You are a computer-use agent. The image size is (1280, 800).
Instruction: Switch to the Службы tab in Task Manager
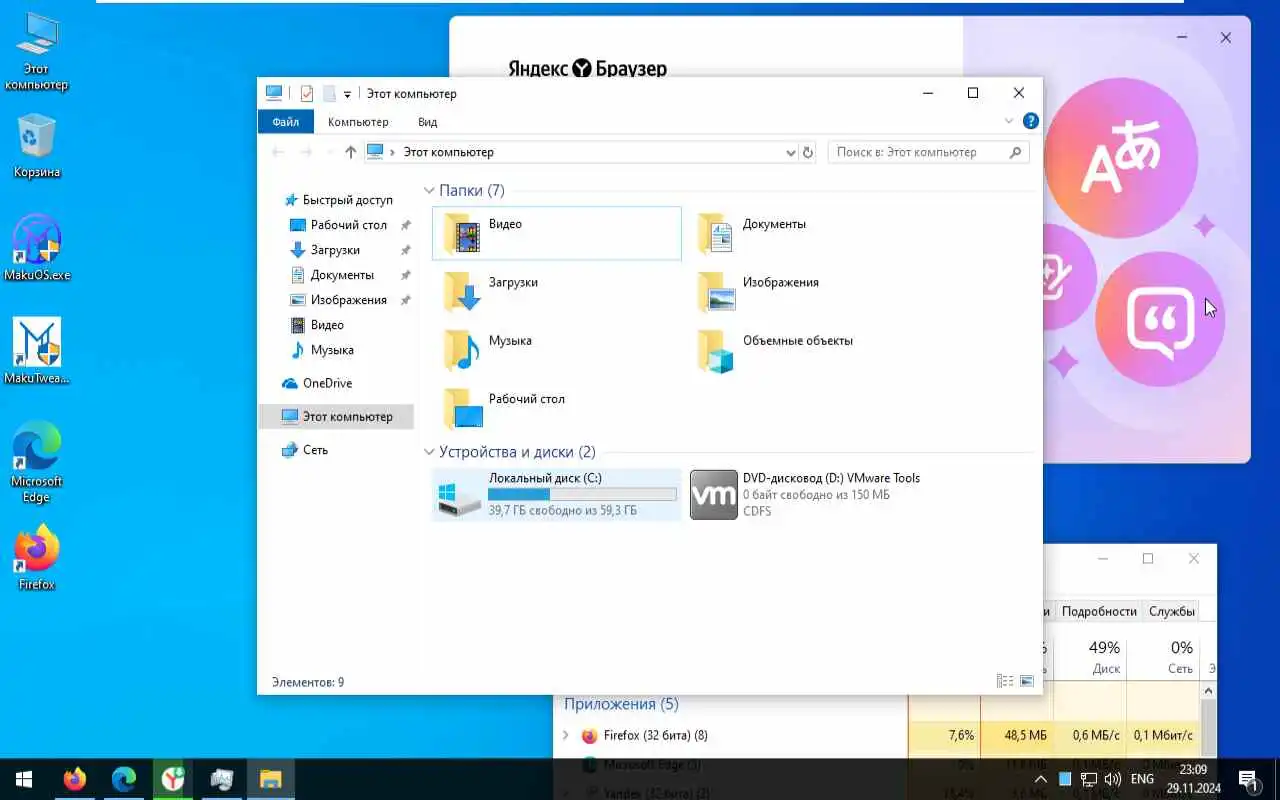tap(1171, 611)
